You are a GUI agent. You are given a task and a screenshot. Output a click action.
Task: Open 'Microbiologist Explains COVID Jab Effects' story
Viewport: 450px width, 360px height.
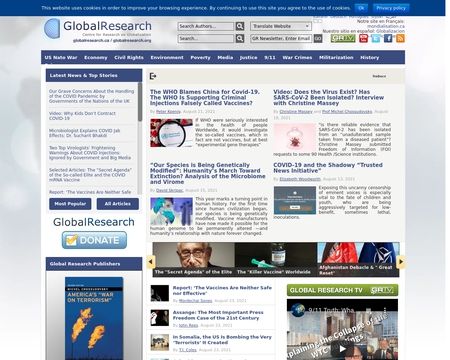[84, 133]
